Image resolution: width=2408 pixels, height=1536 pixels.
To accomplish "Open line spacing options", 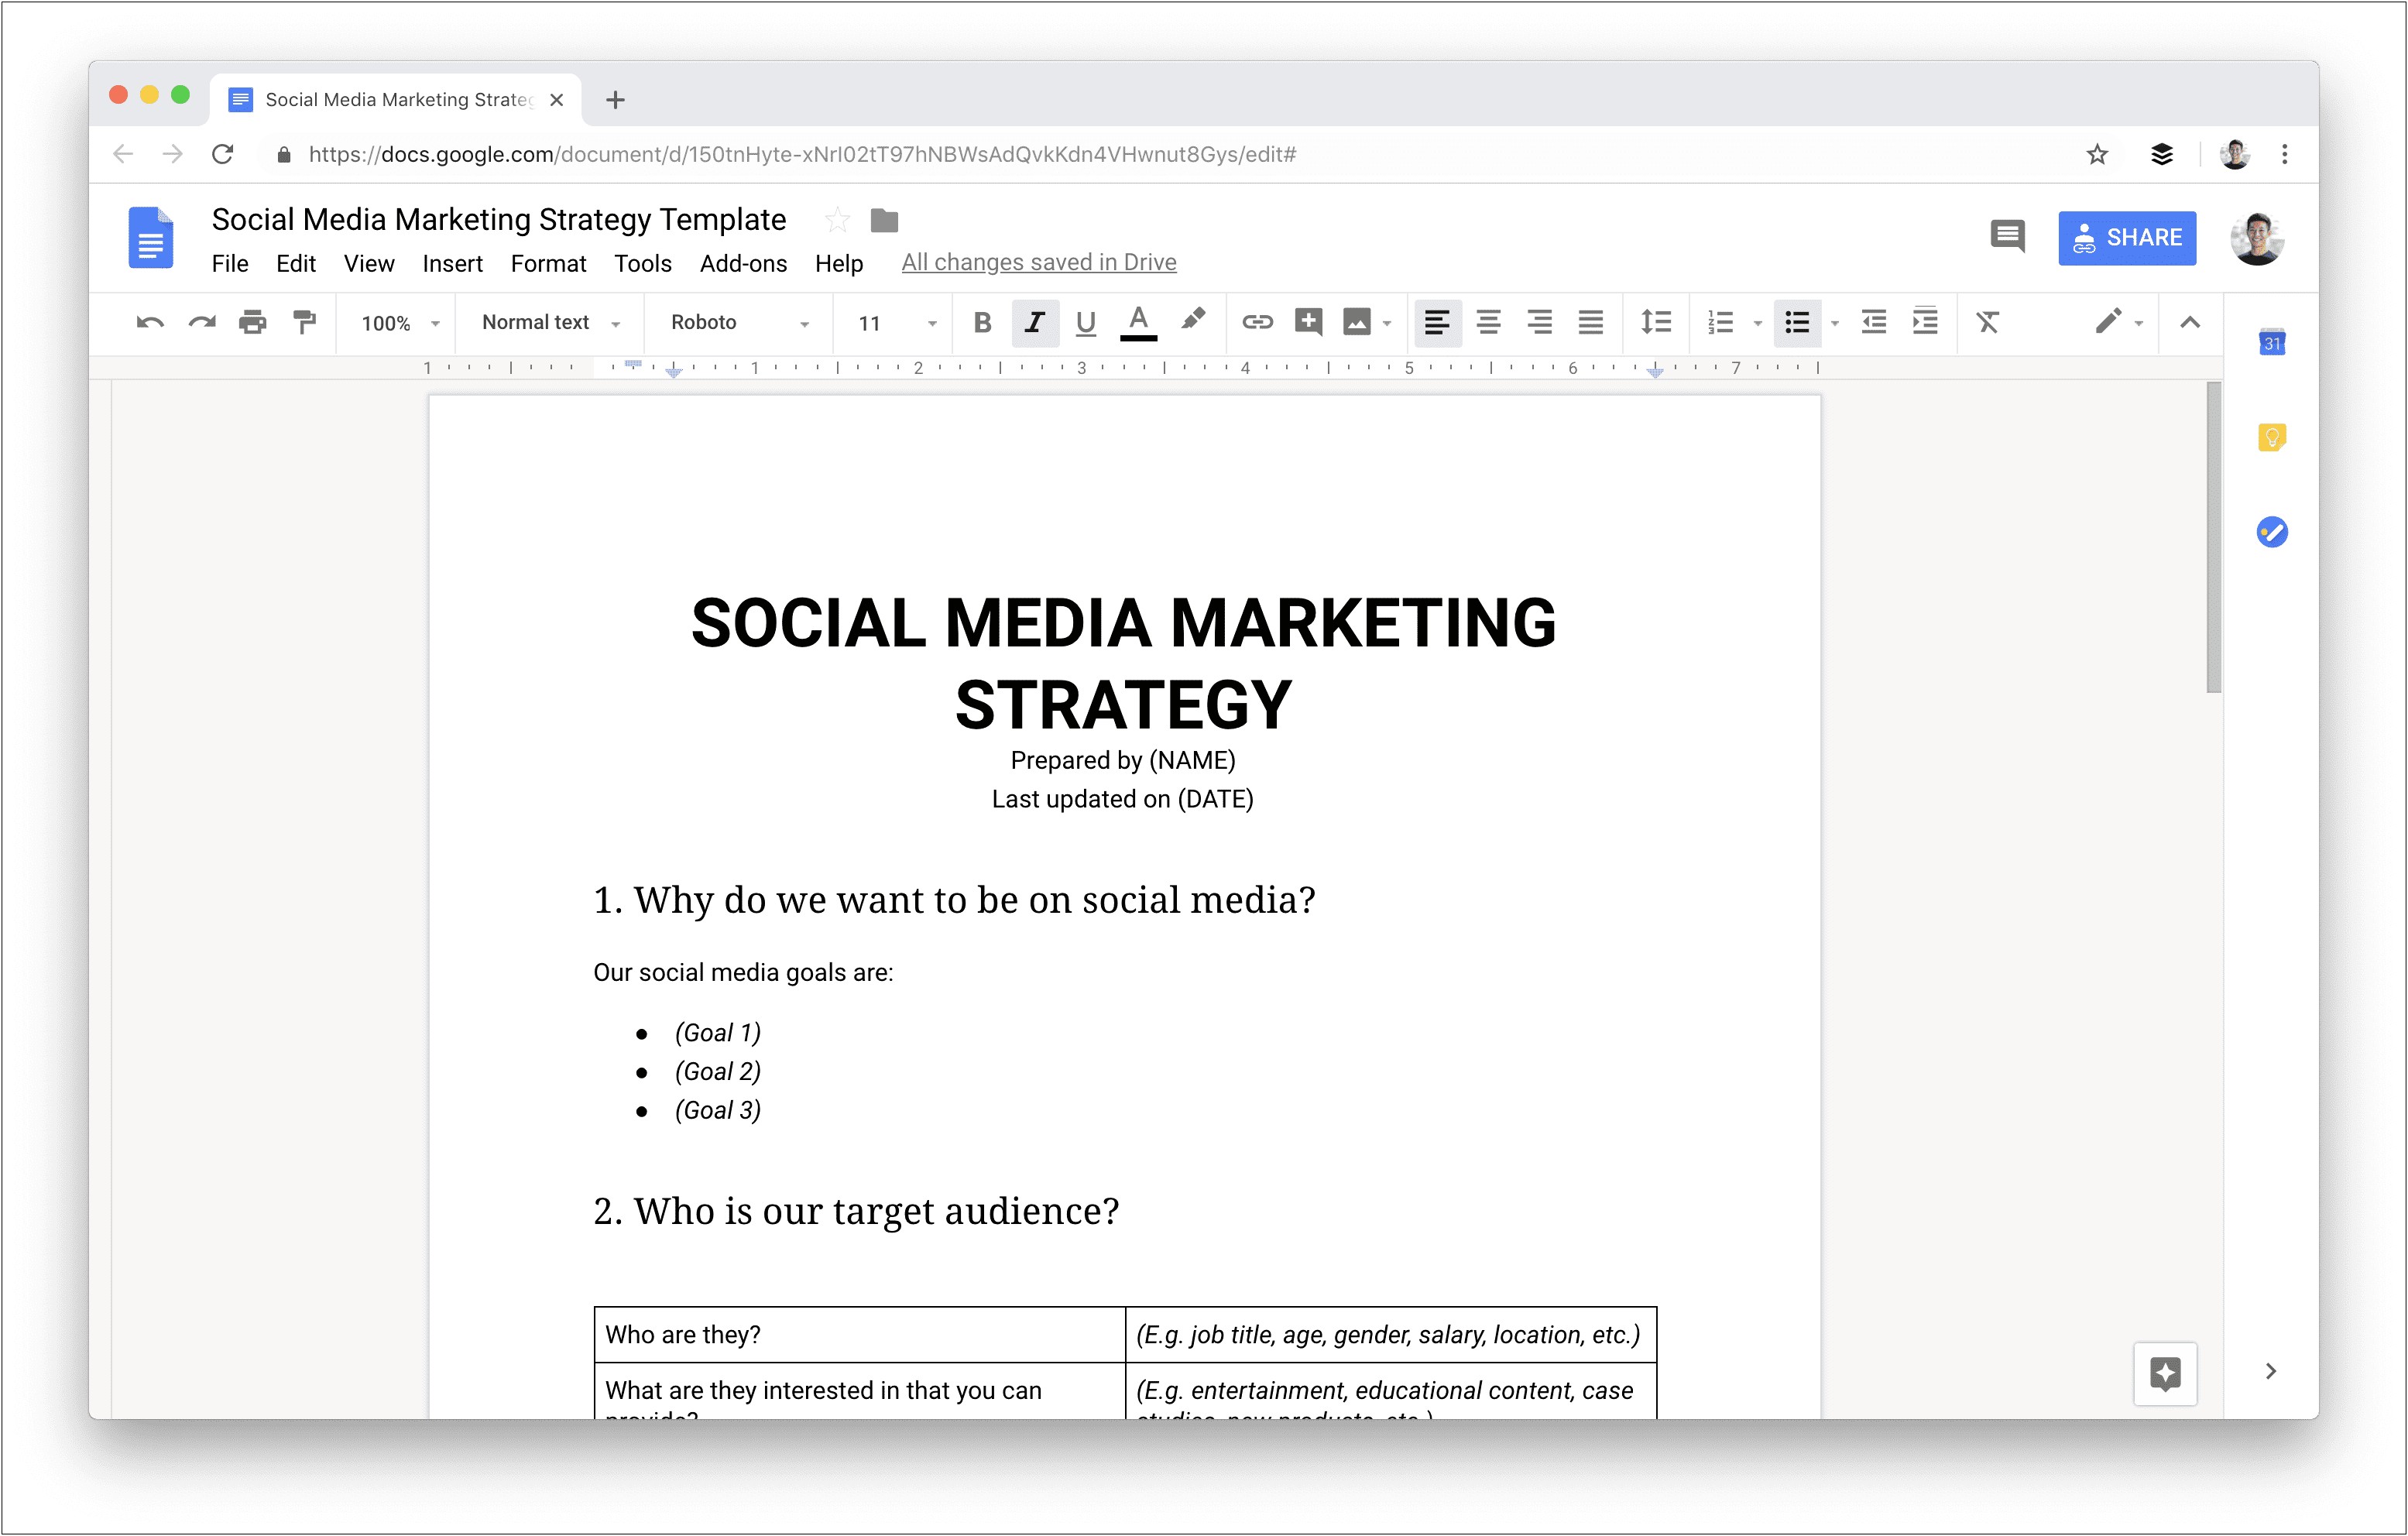I will (1656, 322).
